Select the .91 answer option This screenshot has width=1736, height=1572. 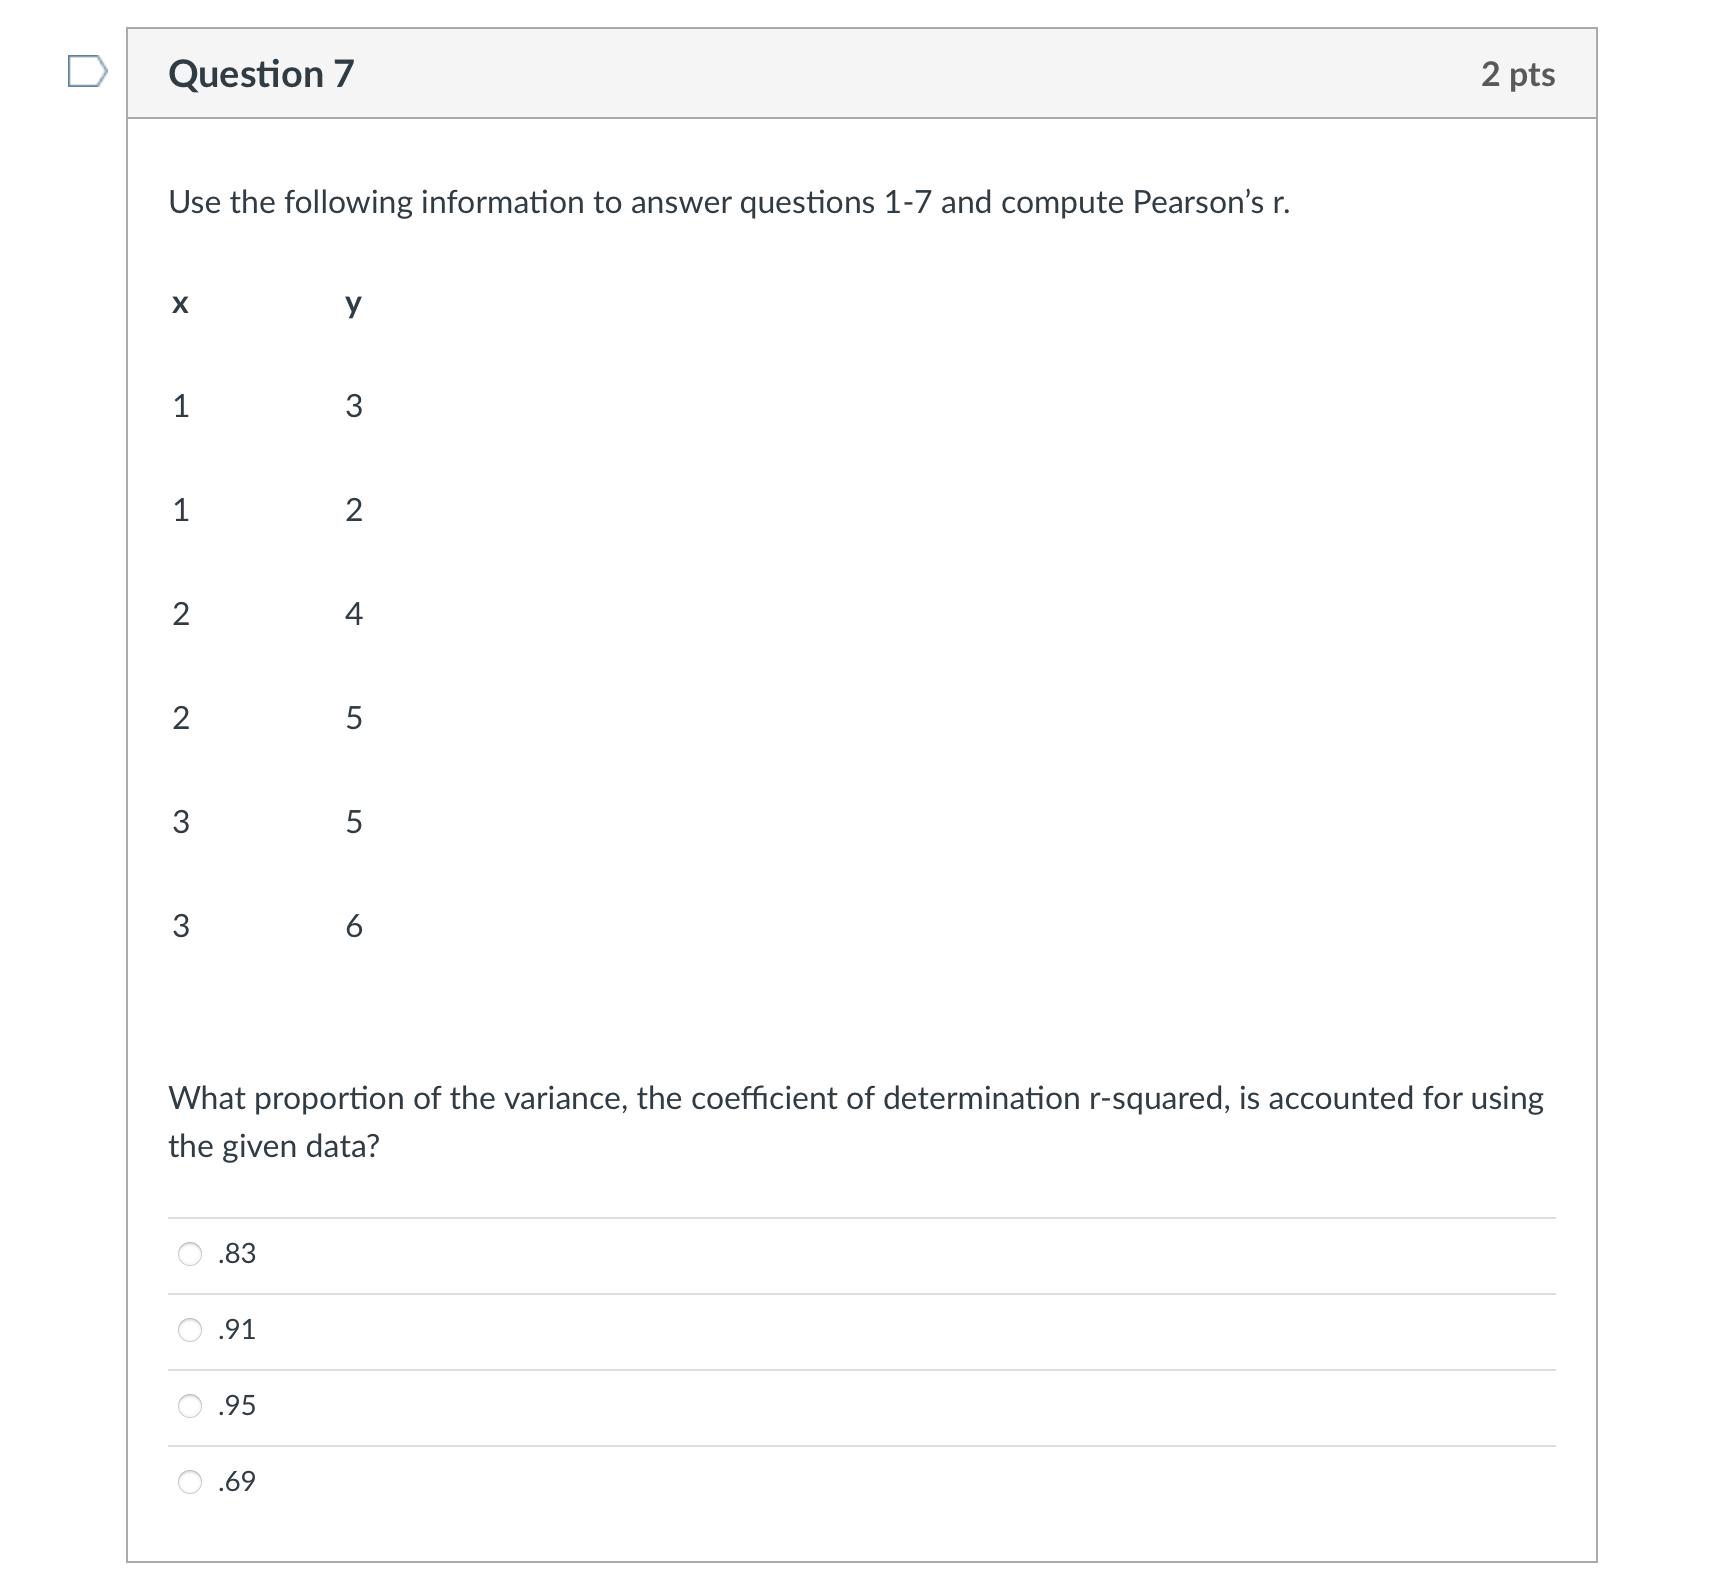(190, 1331)
